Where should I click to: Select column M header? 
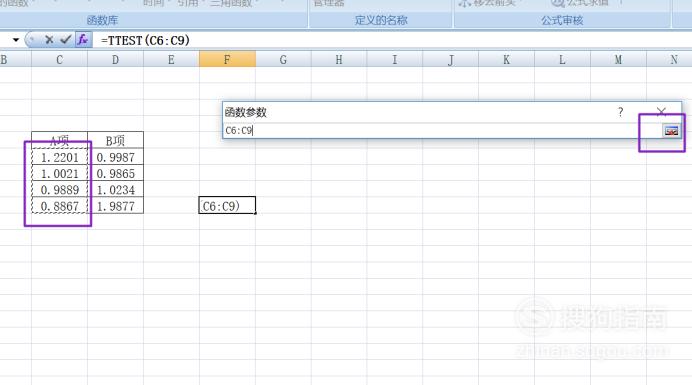point(618,59)
